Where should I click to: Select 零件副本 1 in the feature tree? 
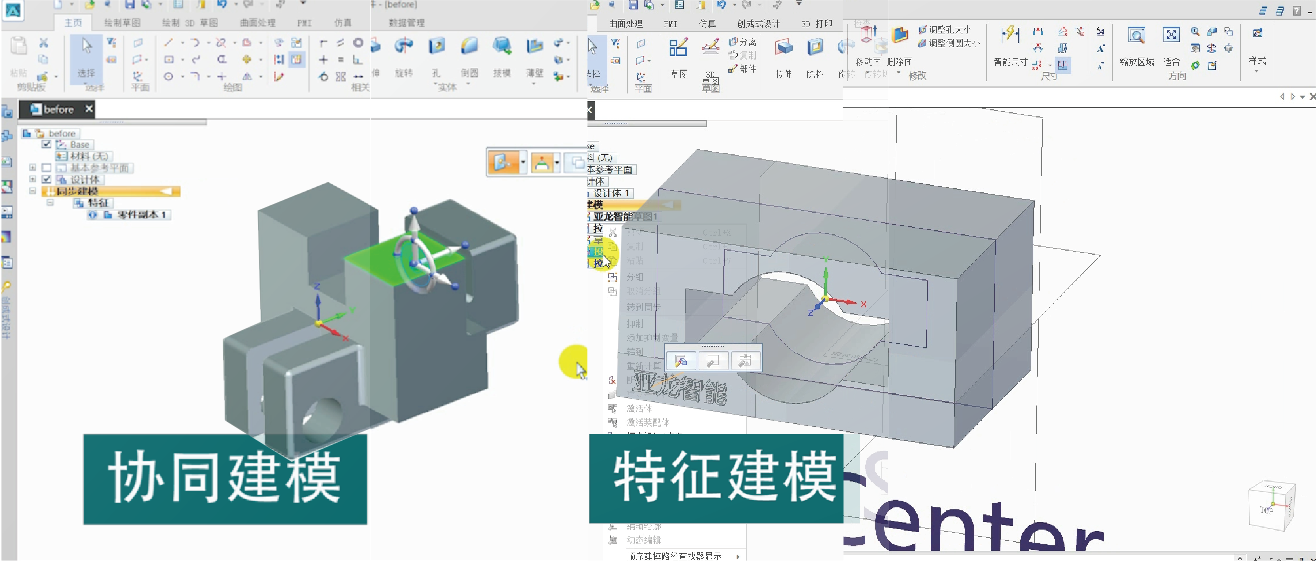coord(142,215)
